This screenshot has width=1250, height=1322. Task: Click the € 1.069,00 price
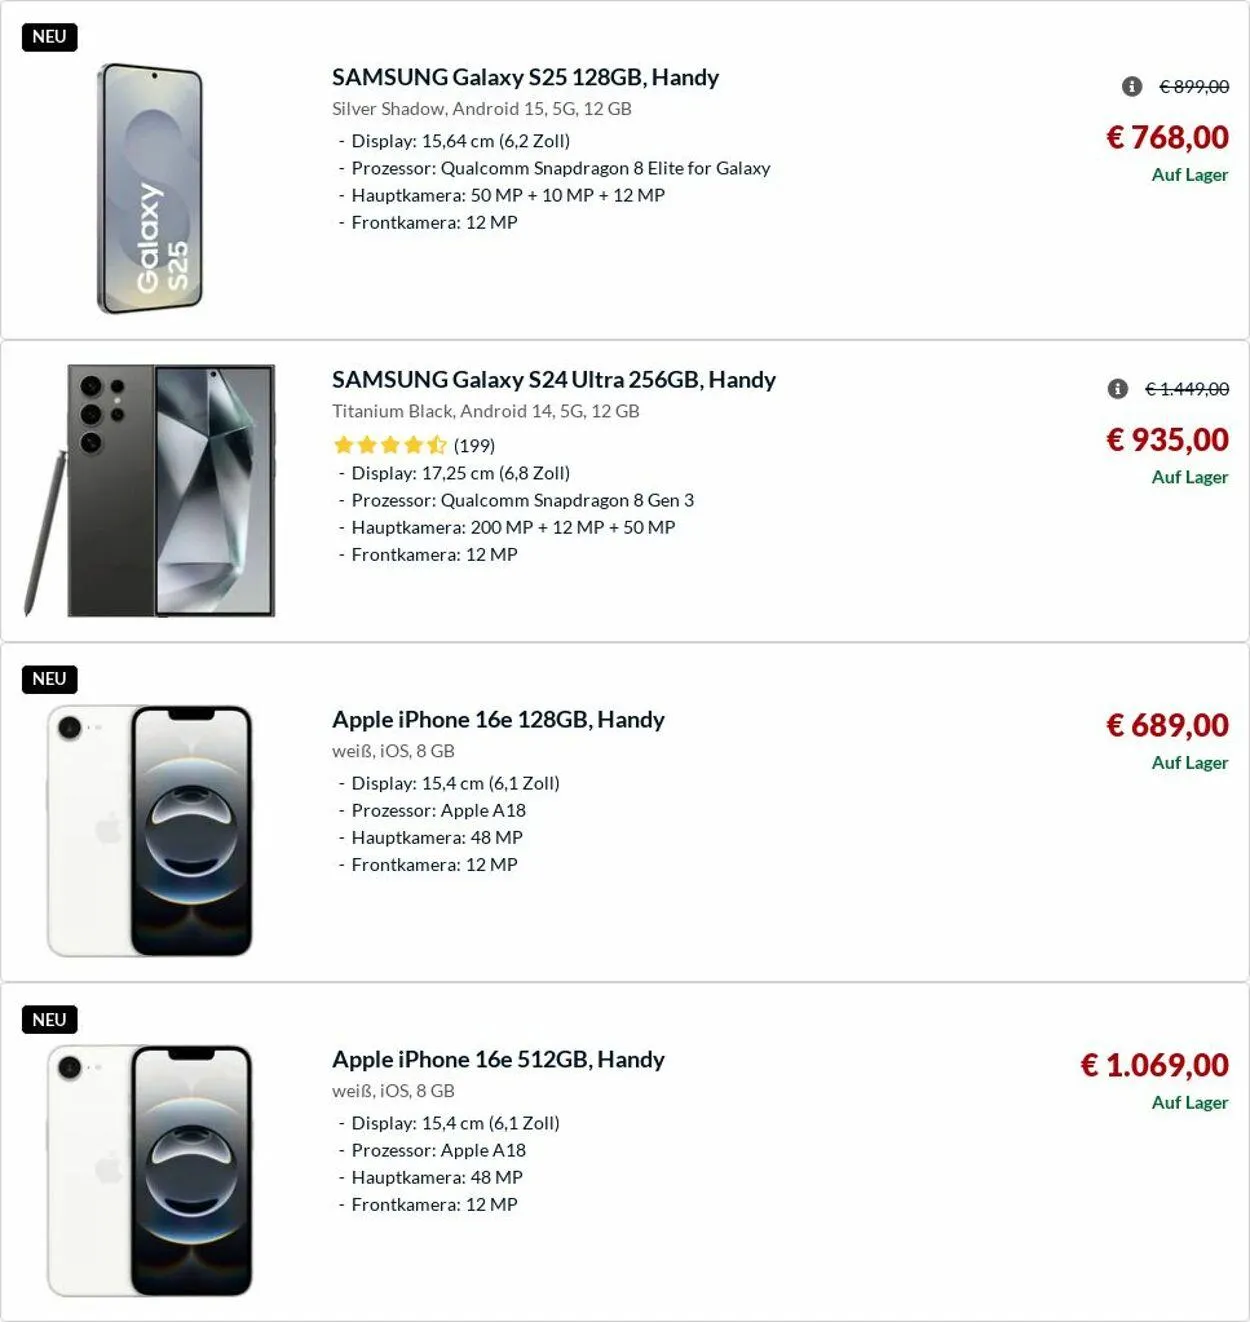(1154, 1065)
